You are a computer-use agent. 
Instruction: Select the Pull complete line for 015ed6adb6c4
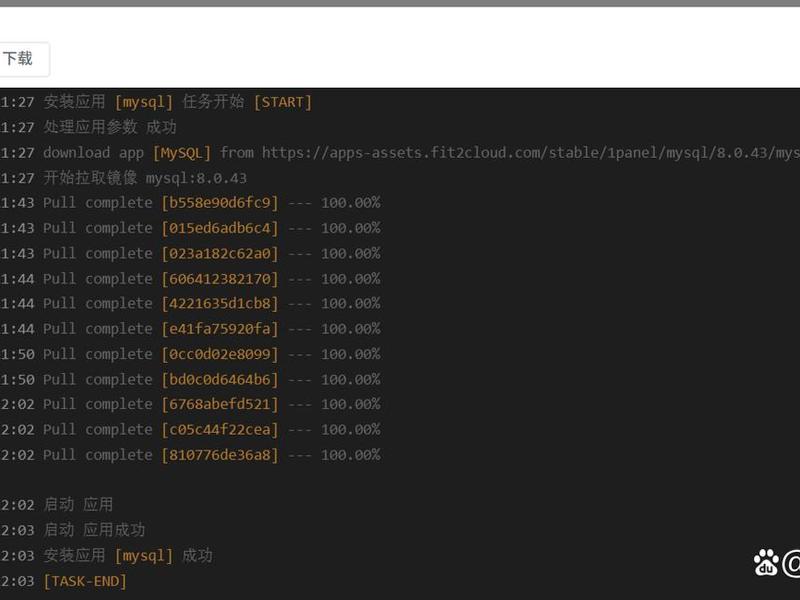[x=190, y=228]
